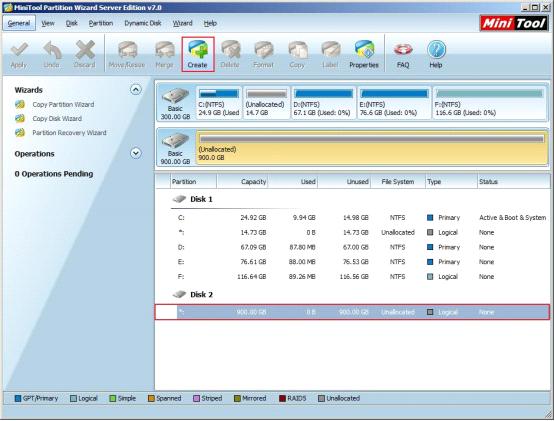Screen dimensions: 555x421
Task: Select D: NTFS block in disk map
Action: pyautogui.click(x=324, y=103)
